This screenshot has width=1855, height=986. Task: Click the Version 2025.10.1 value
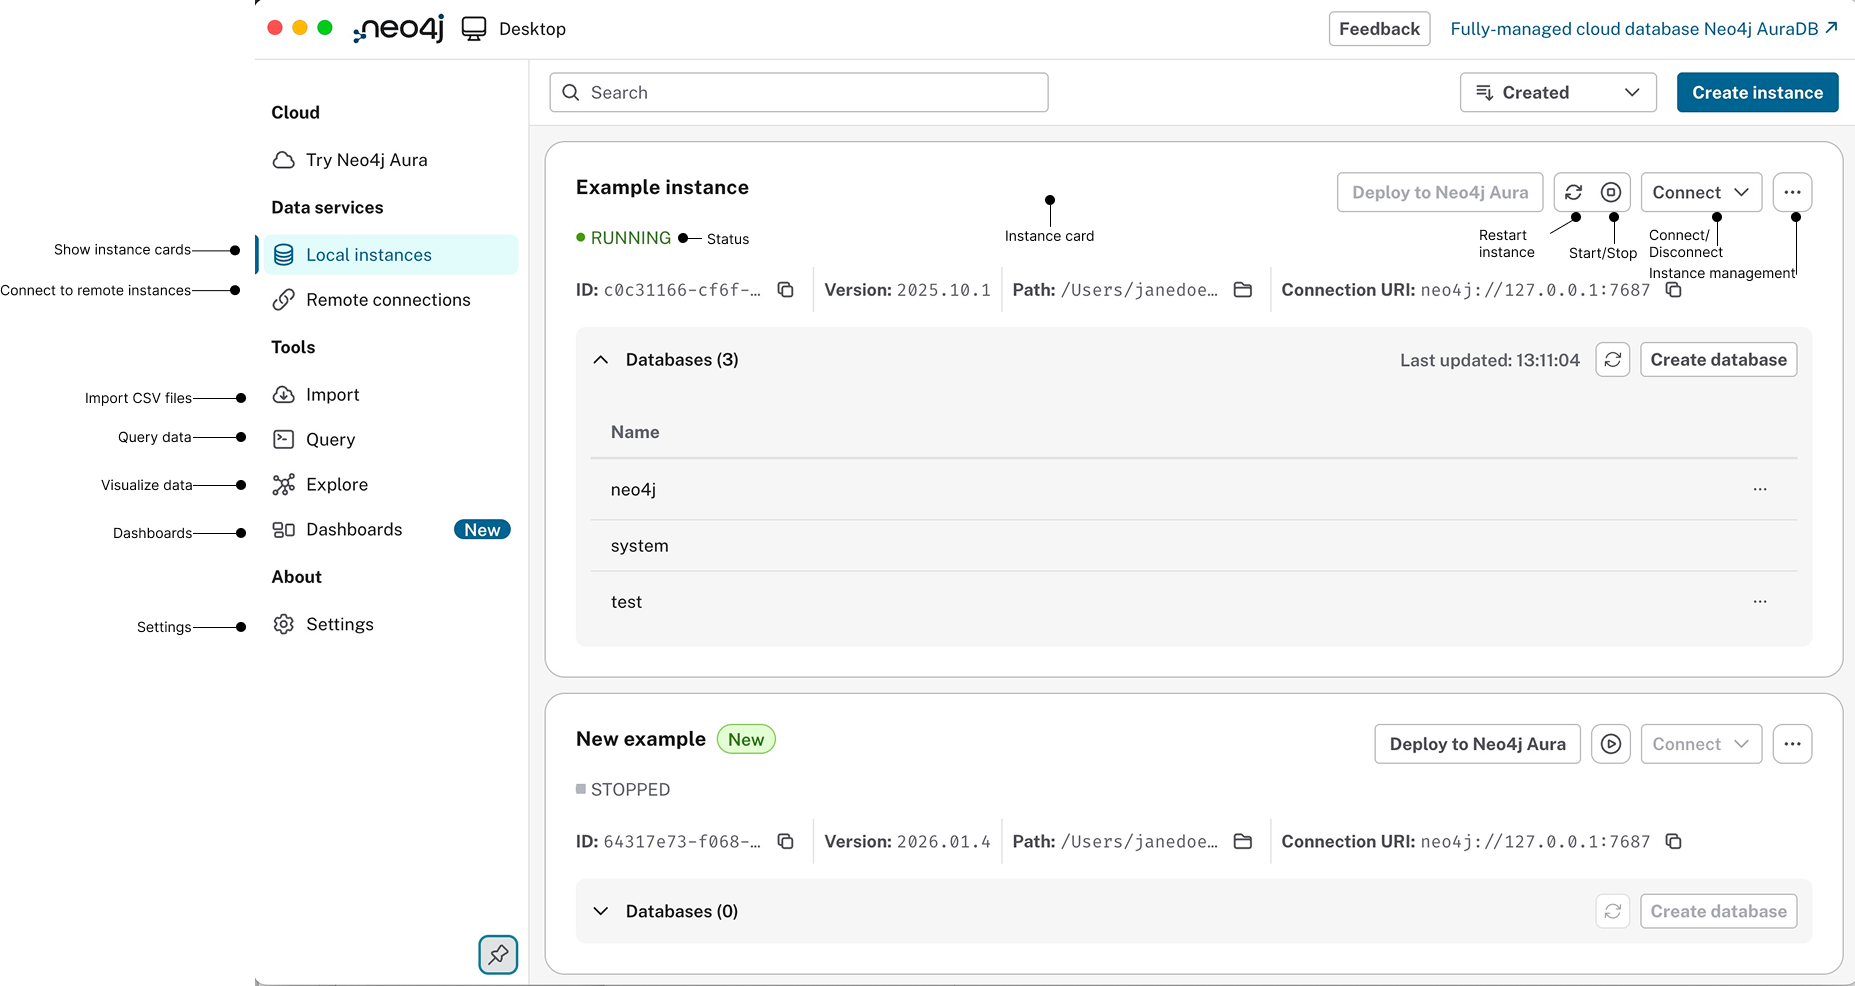coord(944,290)
